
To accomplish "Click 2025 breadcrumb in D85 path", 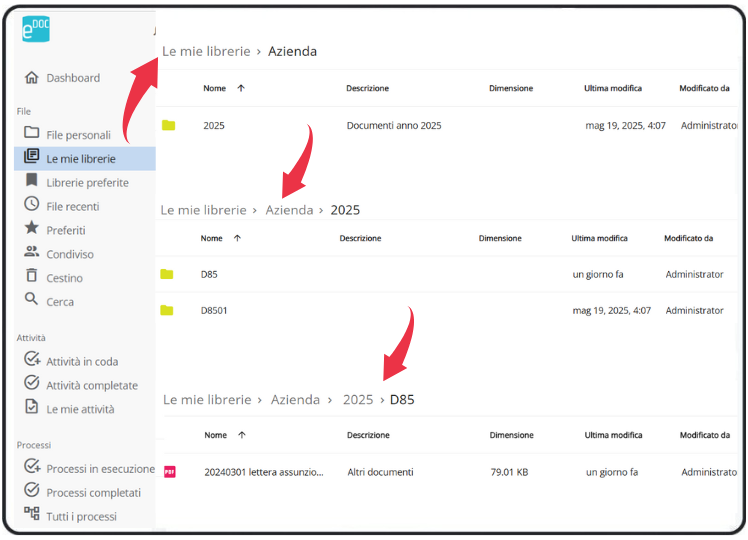I will pos(357,399).
